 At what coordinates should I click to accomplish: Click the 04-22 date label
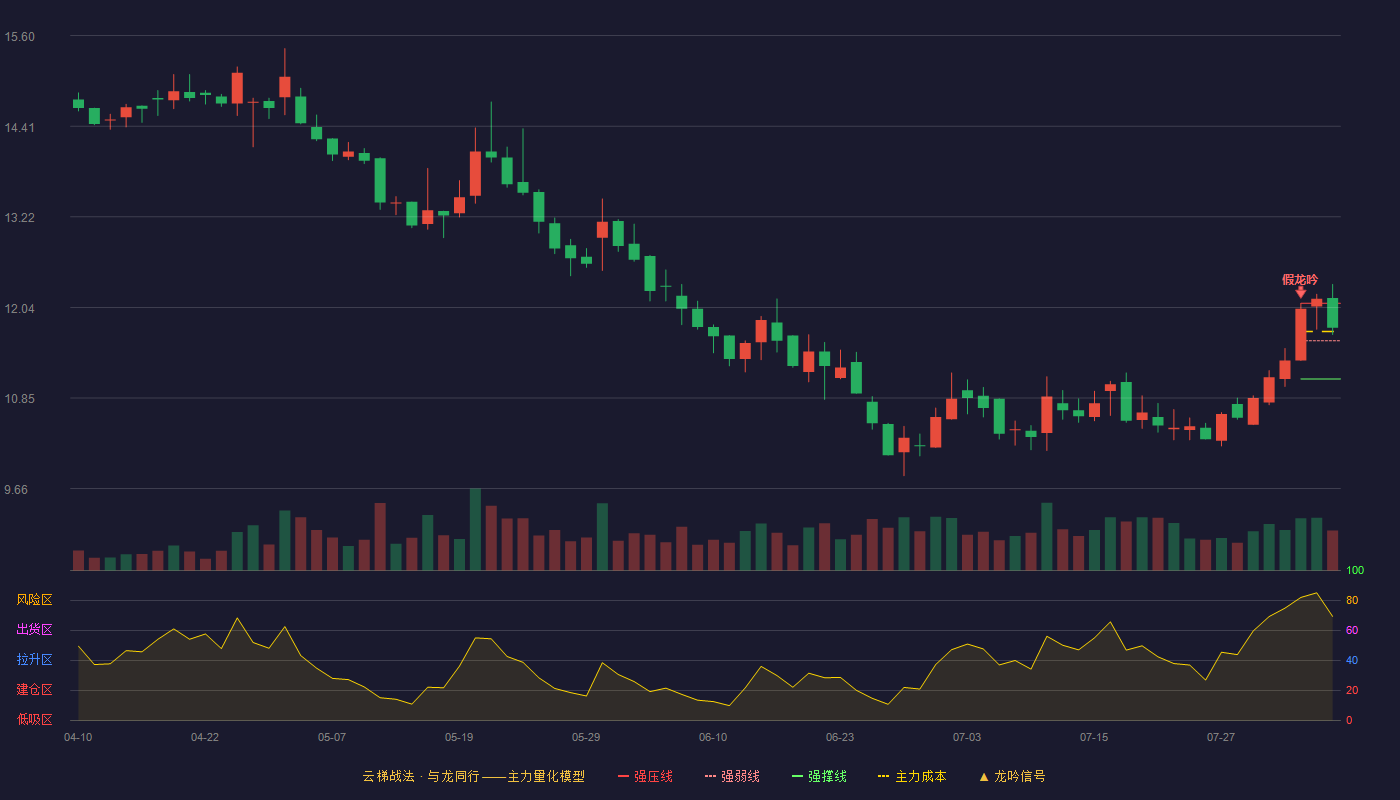(205, 737)
